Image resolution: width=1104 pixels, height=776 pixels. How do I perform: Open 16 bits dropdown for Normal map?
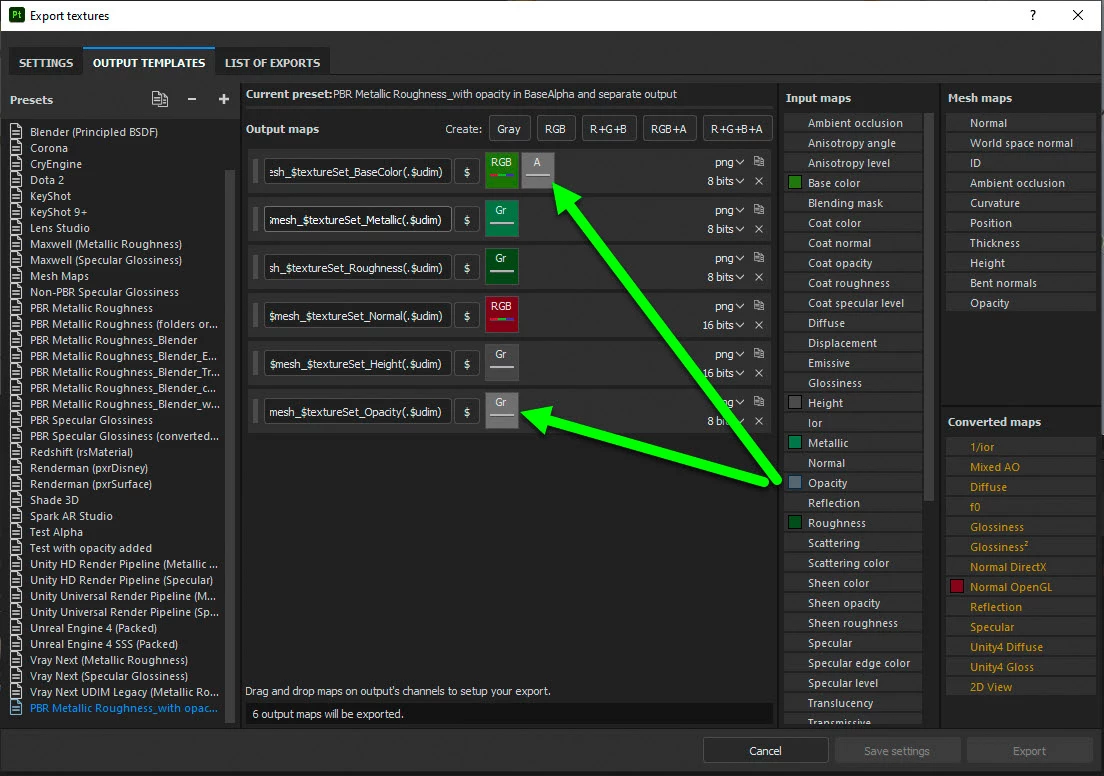tap(723, 325)
